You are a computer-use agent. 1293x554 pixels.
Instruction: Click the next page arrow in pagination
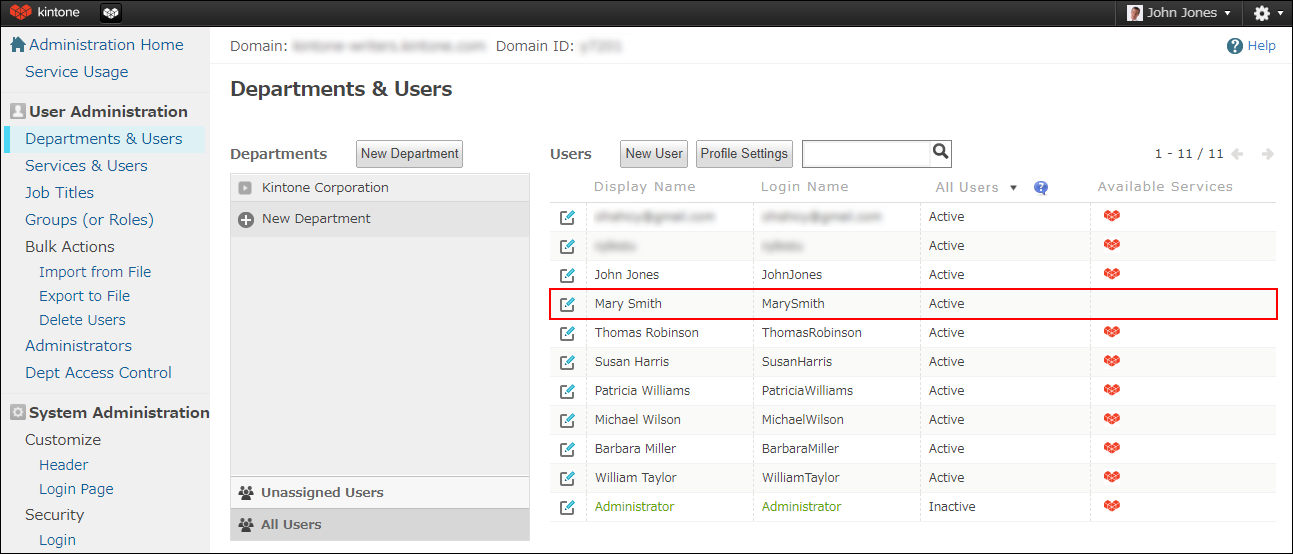pyautogui.click(x=1267, y=154)
